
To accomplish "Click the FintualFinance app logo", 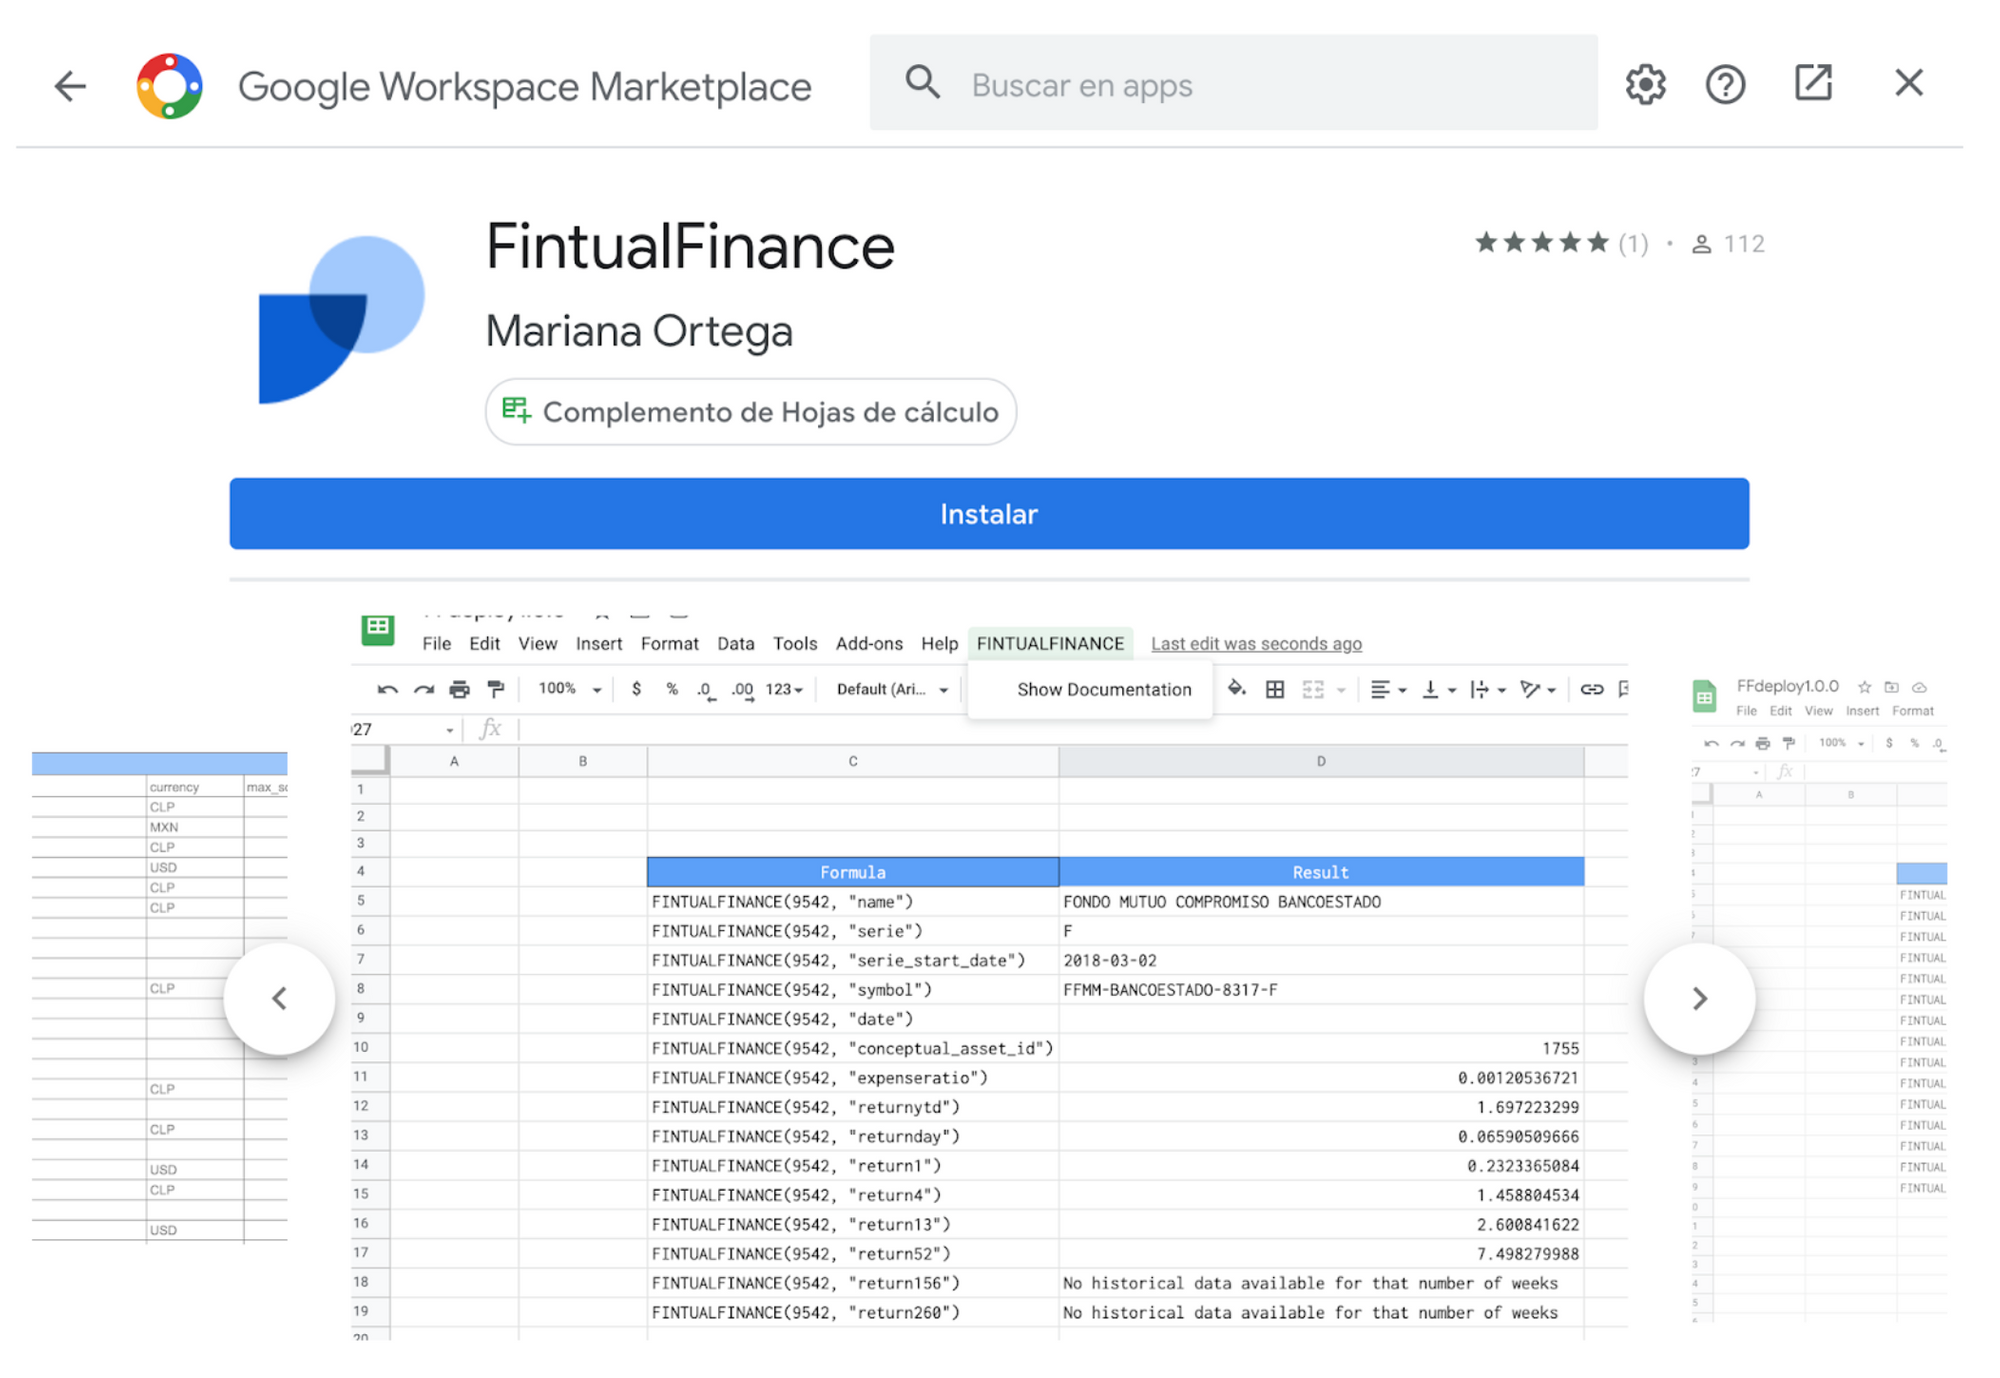I will (x=341, y=319).
